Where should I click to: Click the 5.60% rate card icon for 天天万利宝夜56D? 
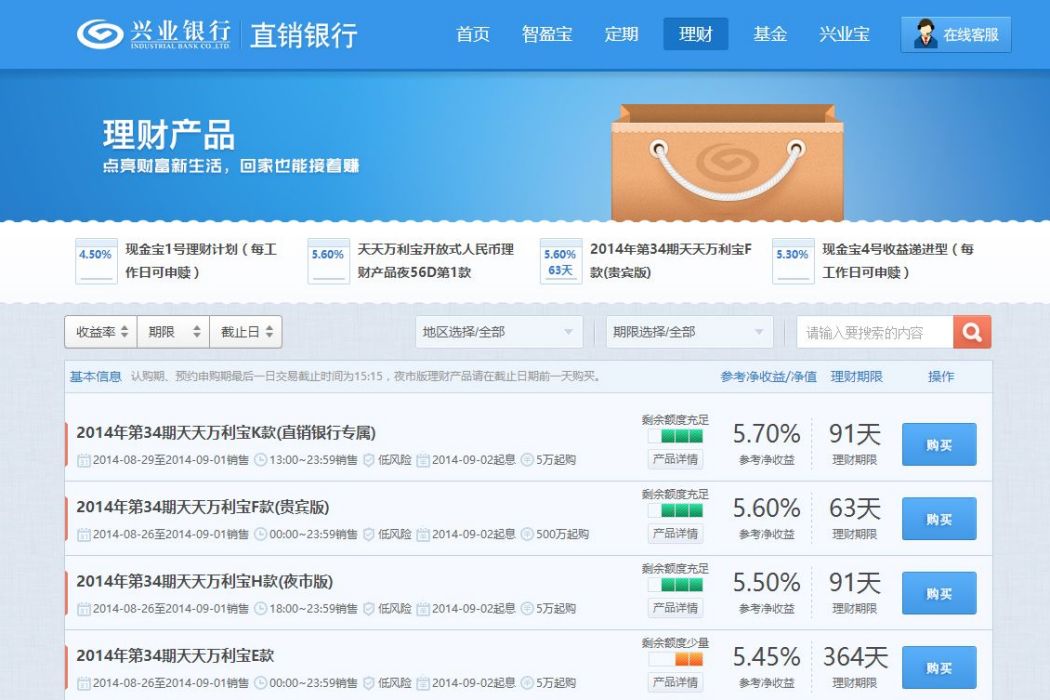(x=328, y=261)
